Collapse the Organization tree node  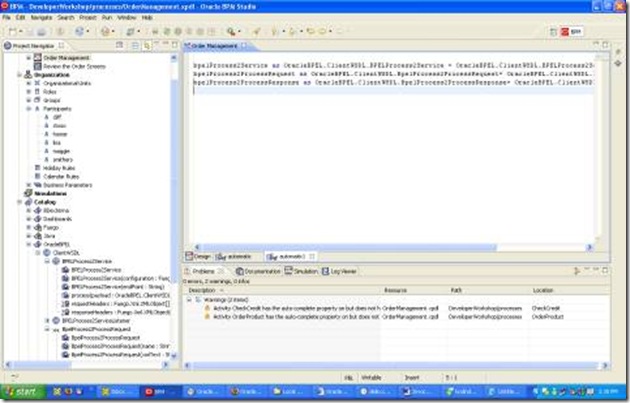(20, 75)
